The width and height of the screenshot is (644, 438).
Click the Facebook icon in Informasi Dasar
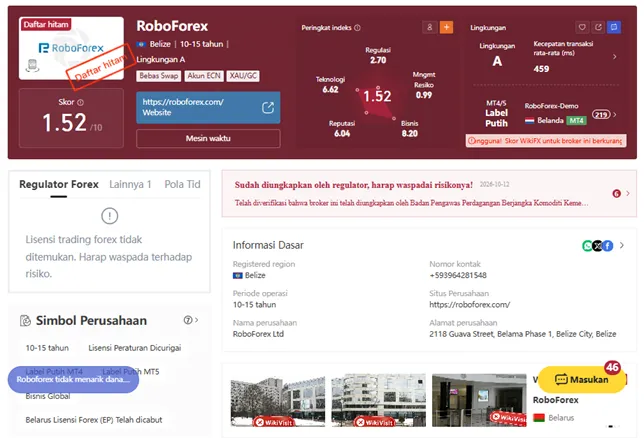[608, 246]
